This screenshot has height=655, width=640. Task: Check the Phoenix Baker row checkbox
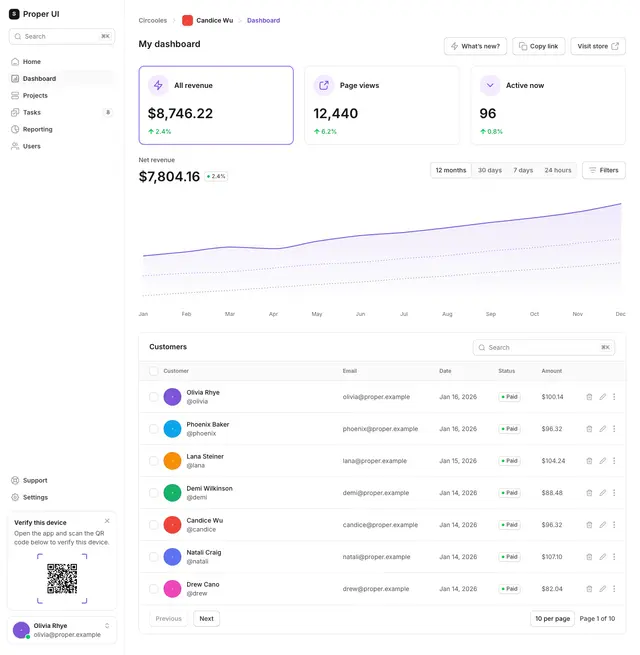pyautogui.click(x=154, y=429)
